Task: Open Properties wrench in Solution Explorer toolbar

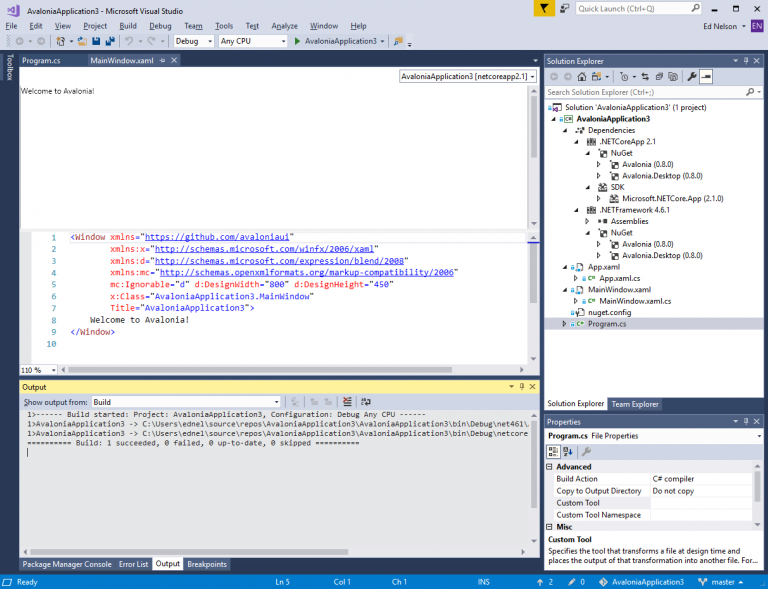Action: click(691, 76)
